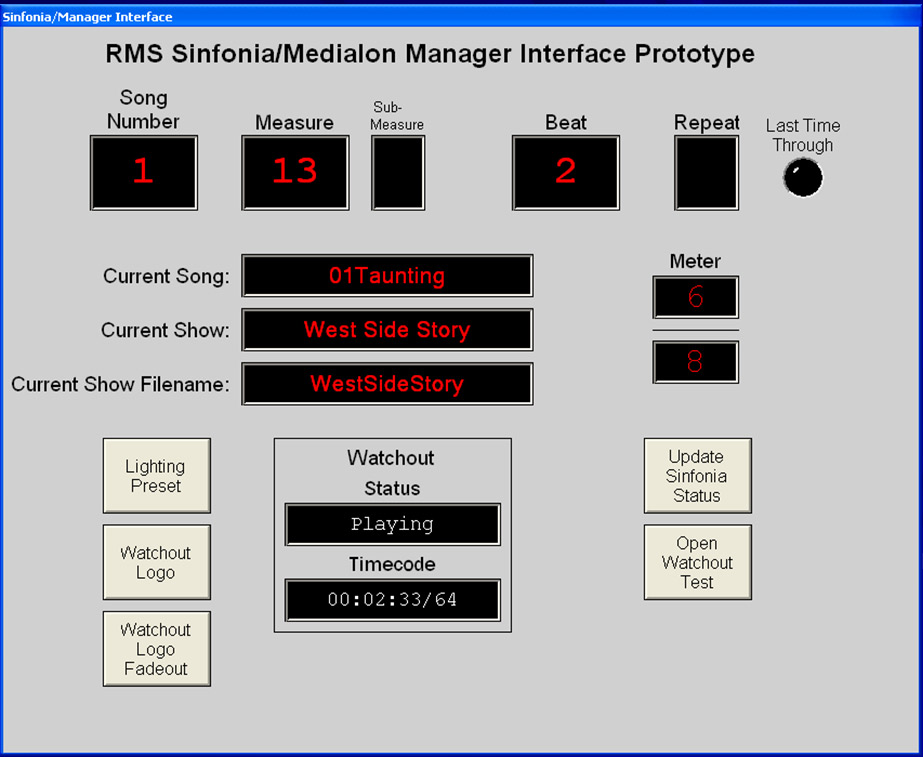The image size is (923, 757).
Task: Click the Measure display showing 13
Action: coord(295,172)
